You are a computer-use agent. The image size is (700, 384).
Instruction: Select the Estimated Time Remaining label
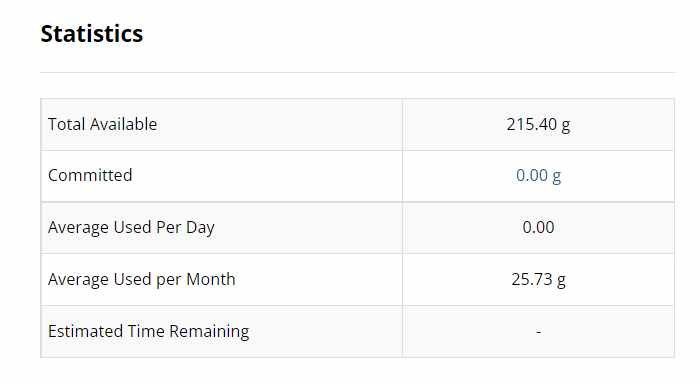coord(148,332)
